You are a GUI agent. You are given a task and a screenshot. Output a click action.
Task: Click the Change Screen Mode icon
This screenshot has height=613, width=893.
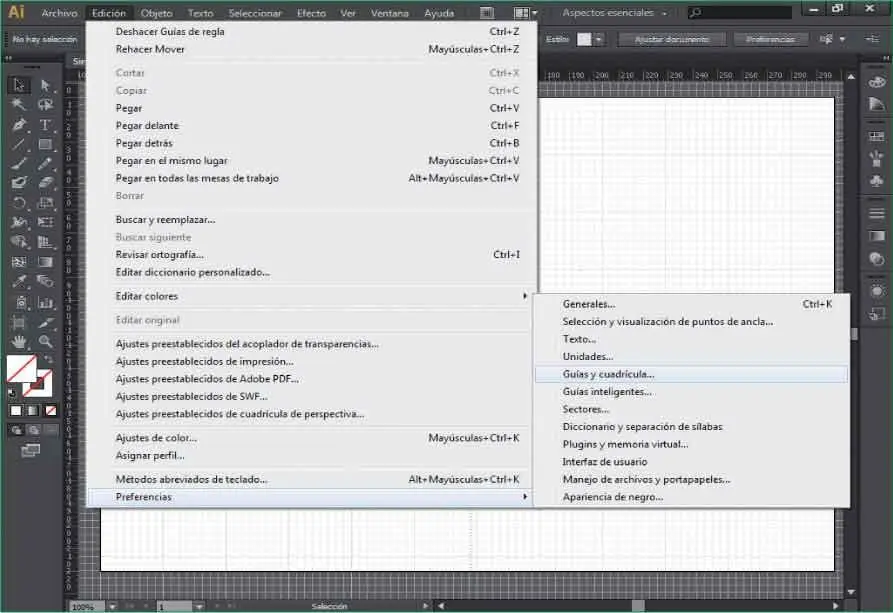30,451
